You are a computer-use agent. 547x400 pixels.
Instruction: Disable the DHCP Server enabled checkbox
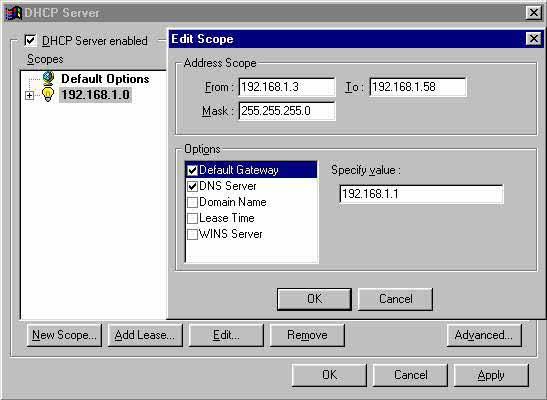[31, 40]
